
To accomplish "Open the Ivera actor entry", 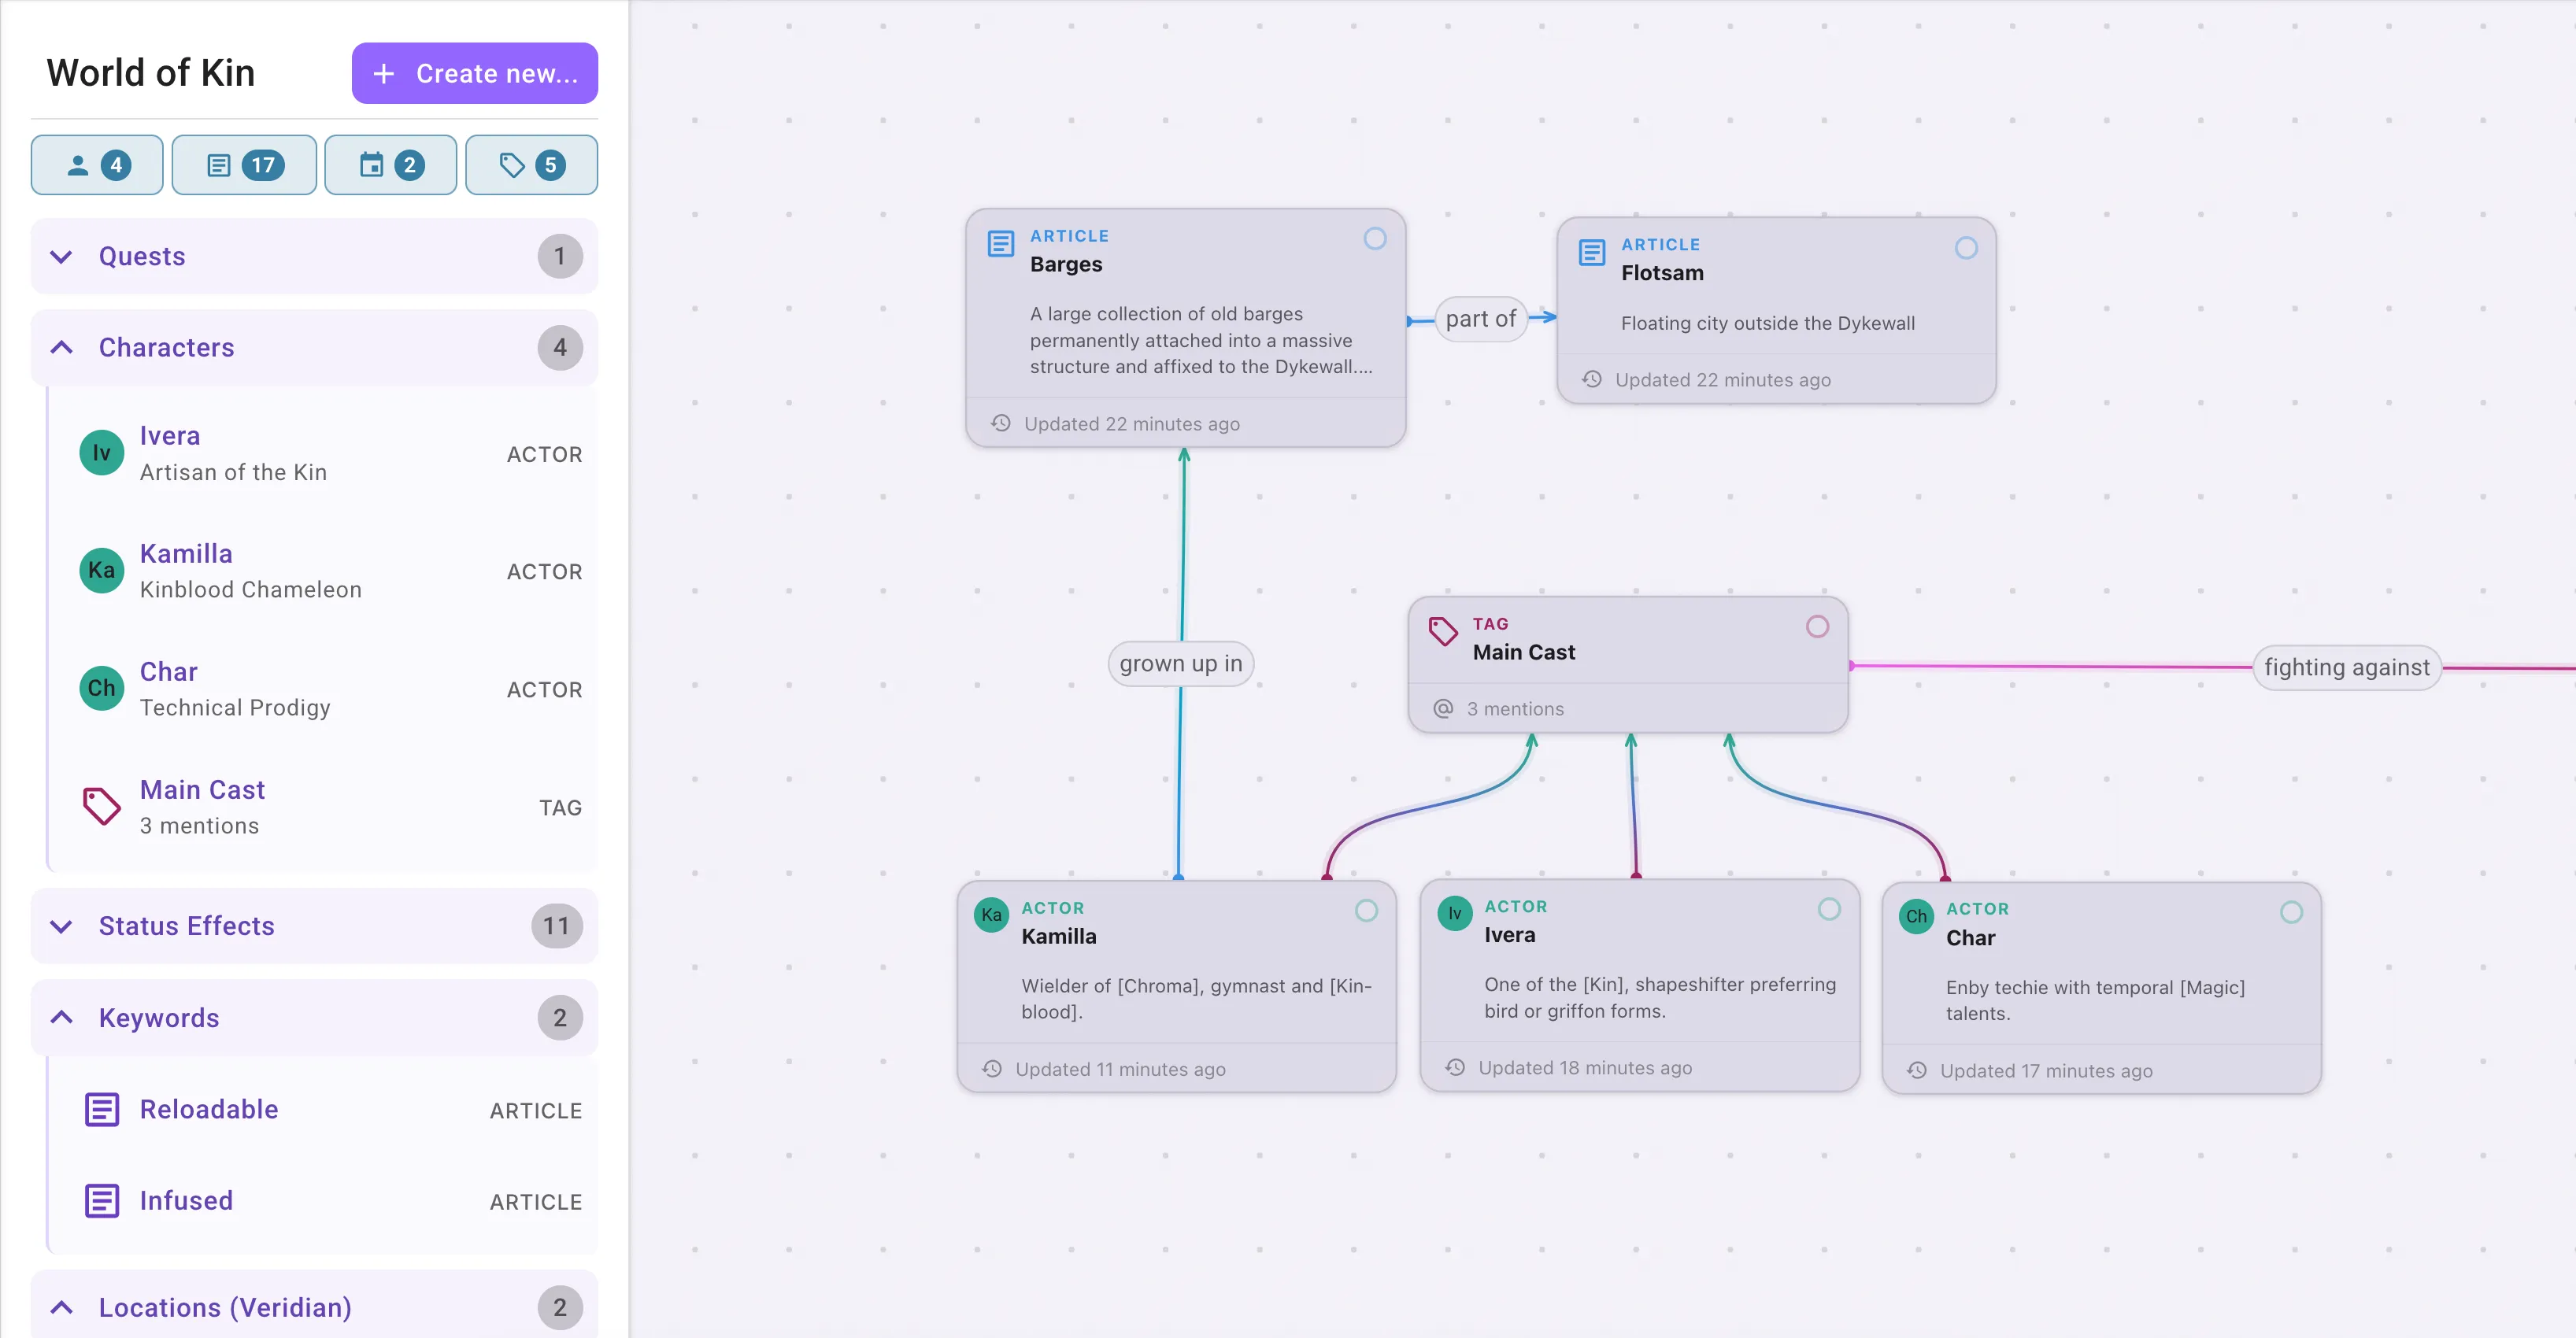I will pos(323,453).
